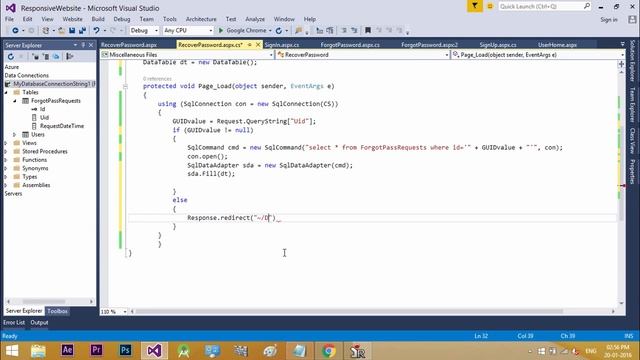Screen dimensions: 640x360
Task: Open After Effects from the taskbar
Action: click(67, 351)
